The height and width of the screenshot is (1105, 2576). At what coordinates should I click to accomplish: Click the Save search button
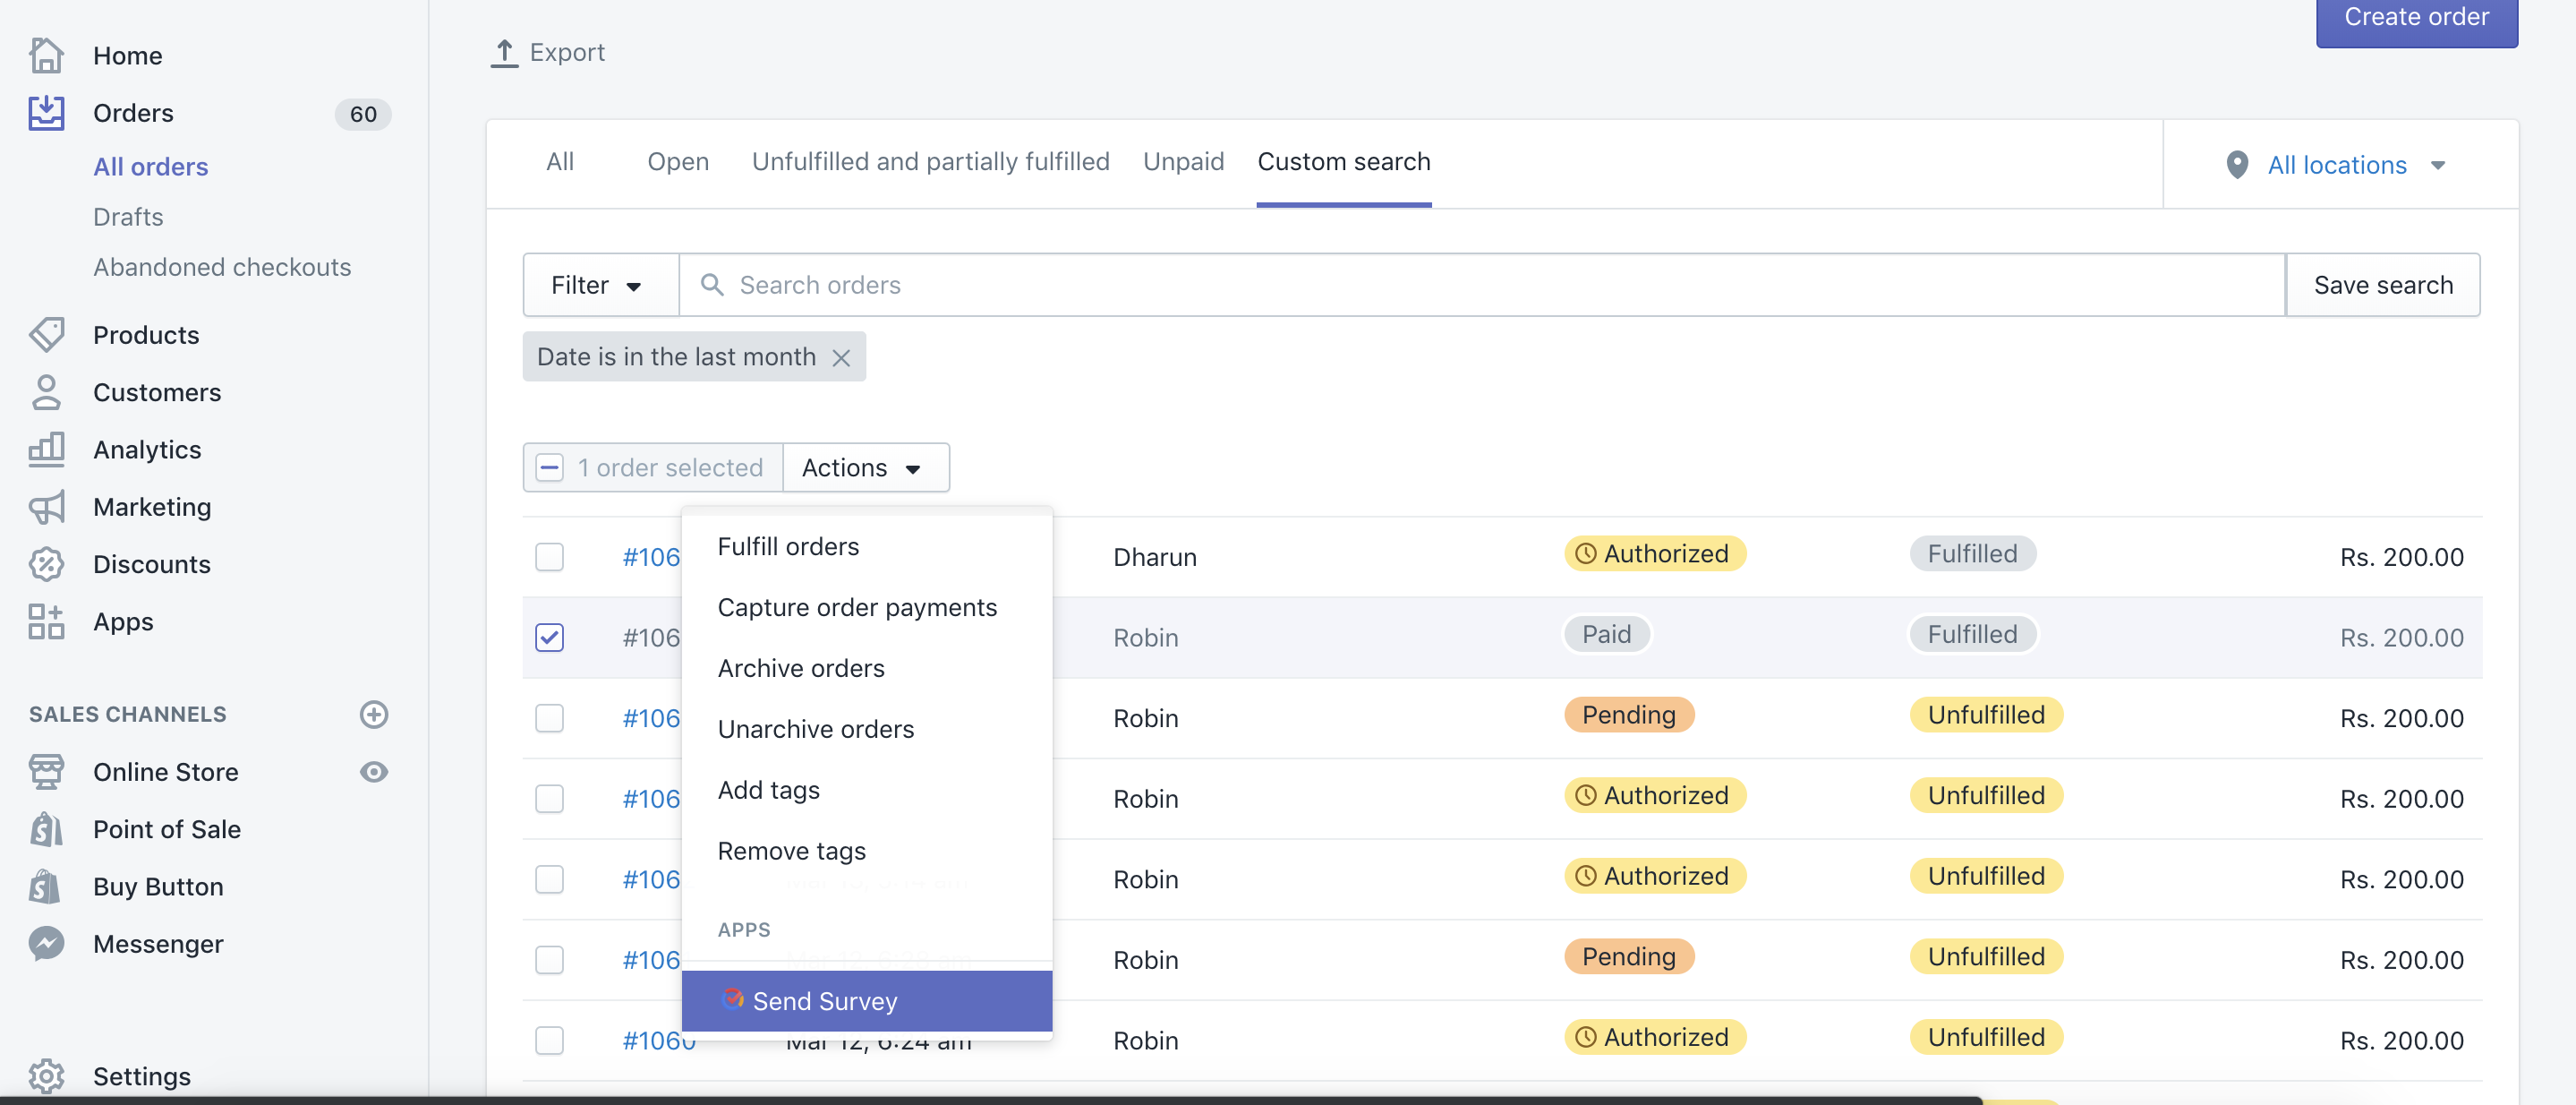2384,283
